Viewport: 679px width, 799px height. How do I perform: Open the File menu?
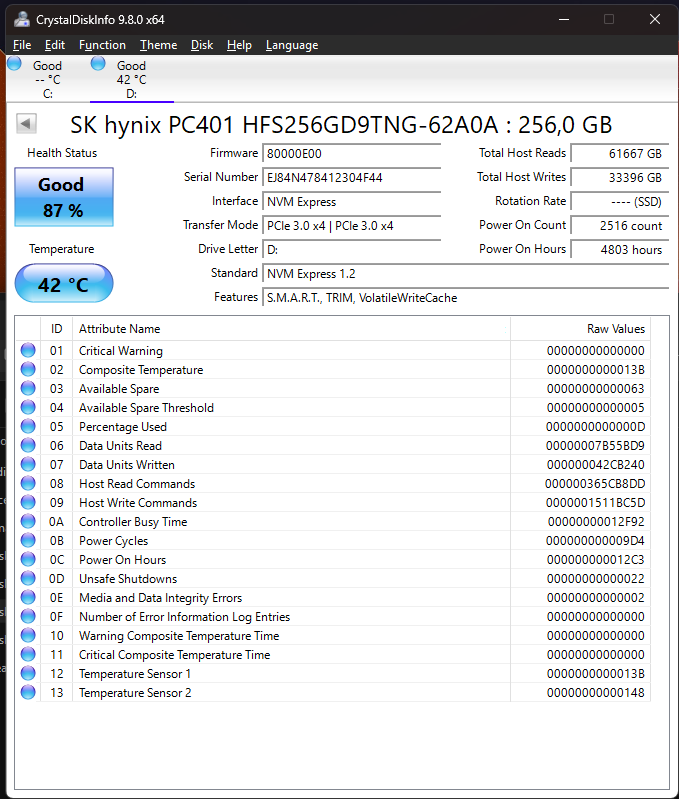coord(22,45)
